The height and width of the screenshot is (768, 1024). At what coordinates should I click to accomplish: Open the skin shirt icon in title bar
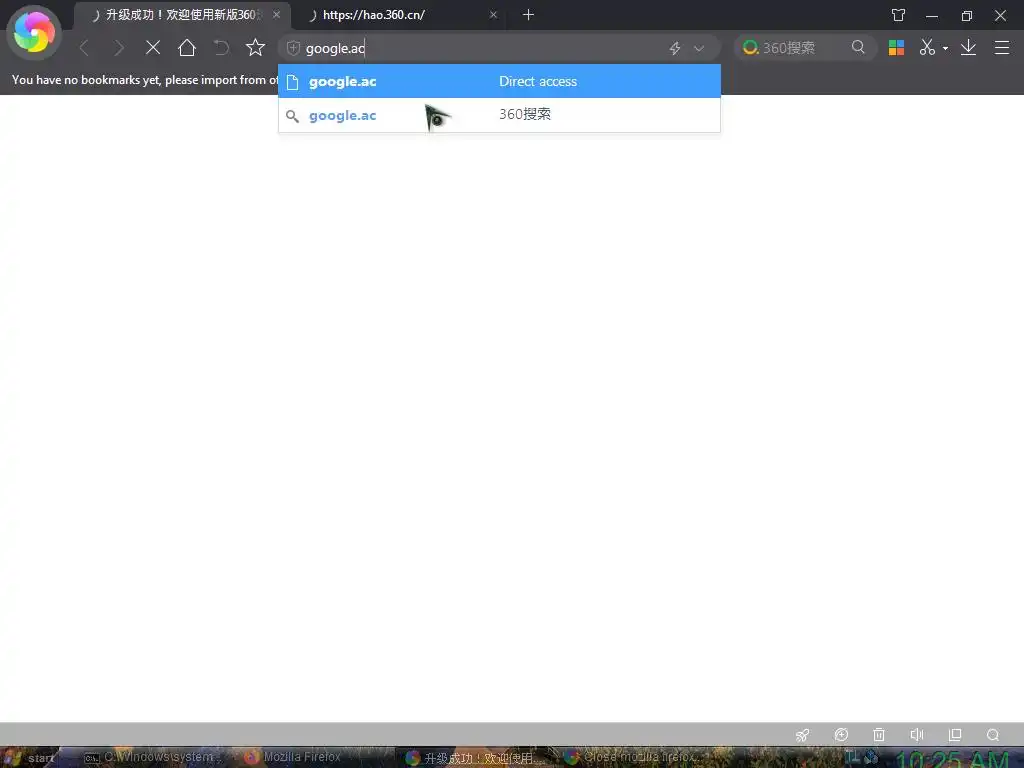[899, 15]
